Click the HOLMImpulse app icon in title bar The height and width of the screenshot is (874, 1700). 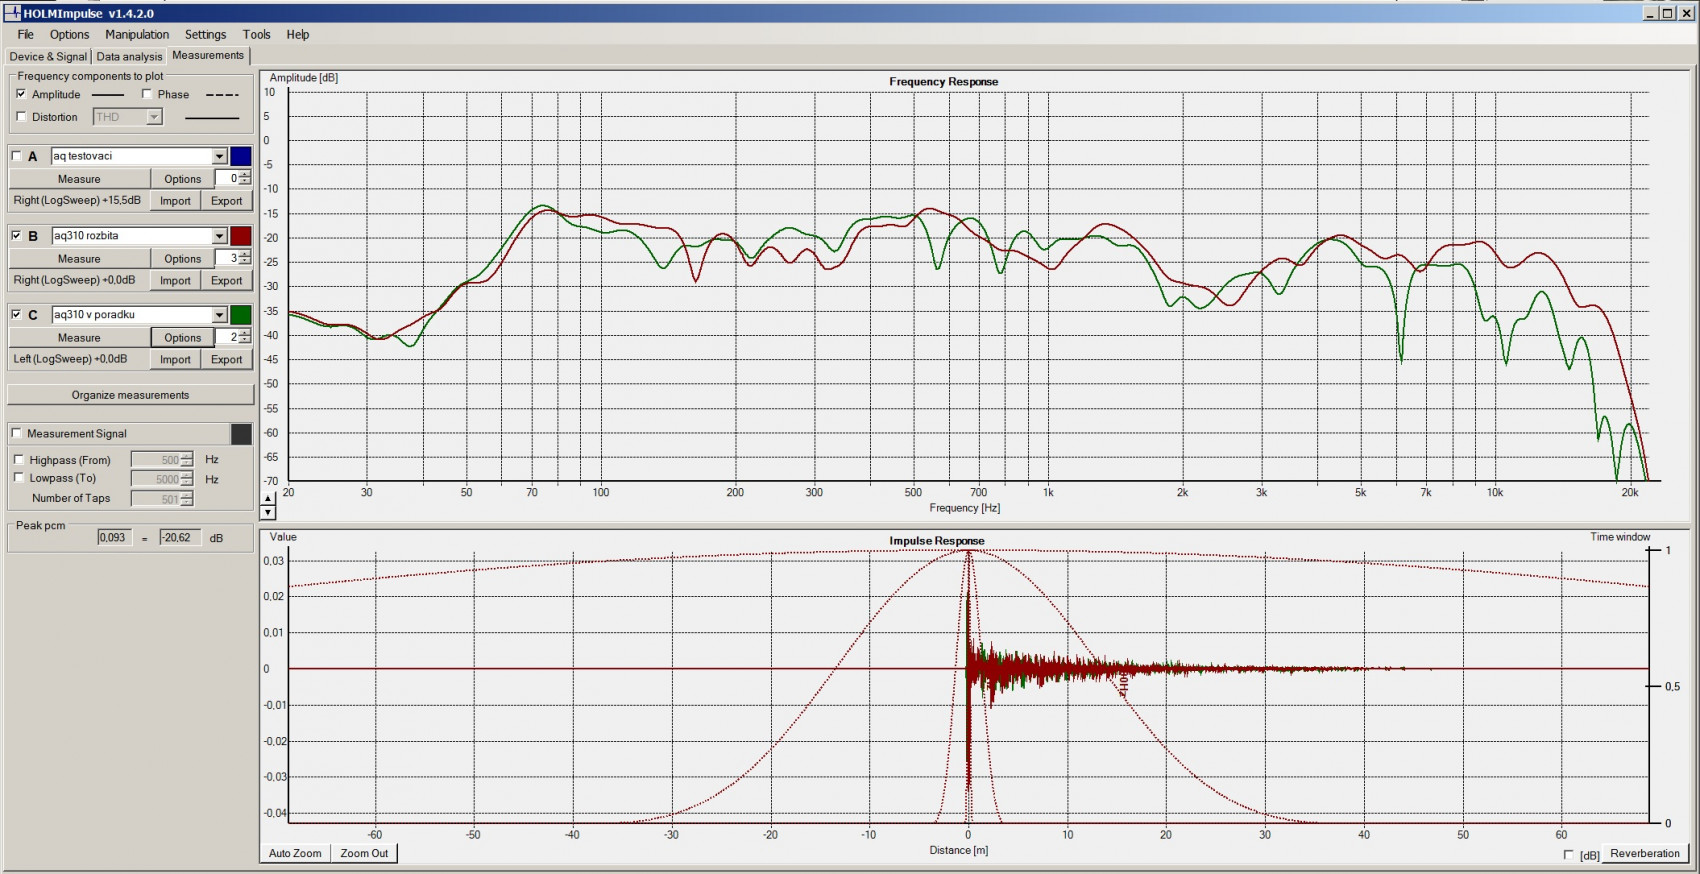12,13
